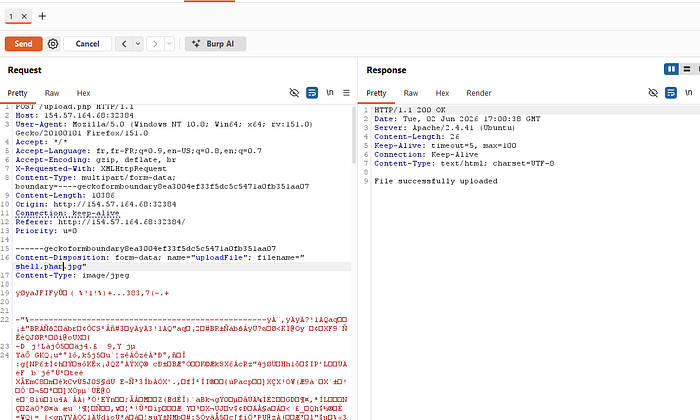
Task: Switch Request view to Hex tab
Action: pyautogui.click(x=83, y=93)
